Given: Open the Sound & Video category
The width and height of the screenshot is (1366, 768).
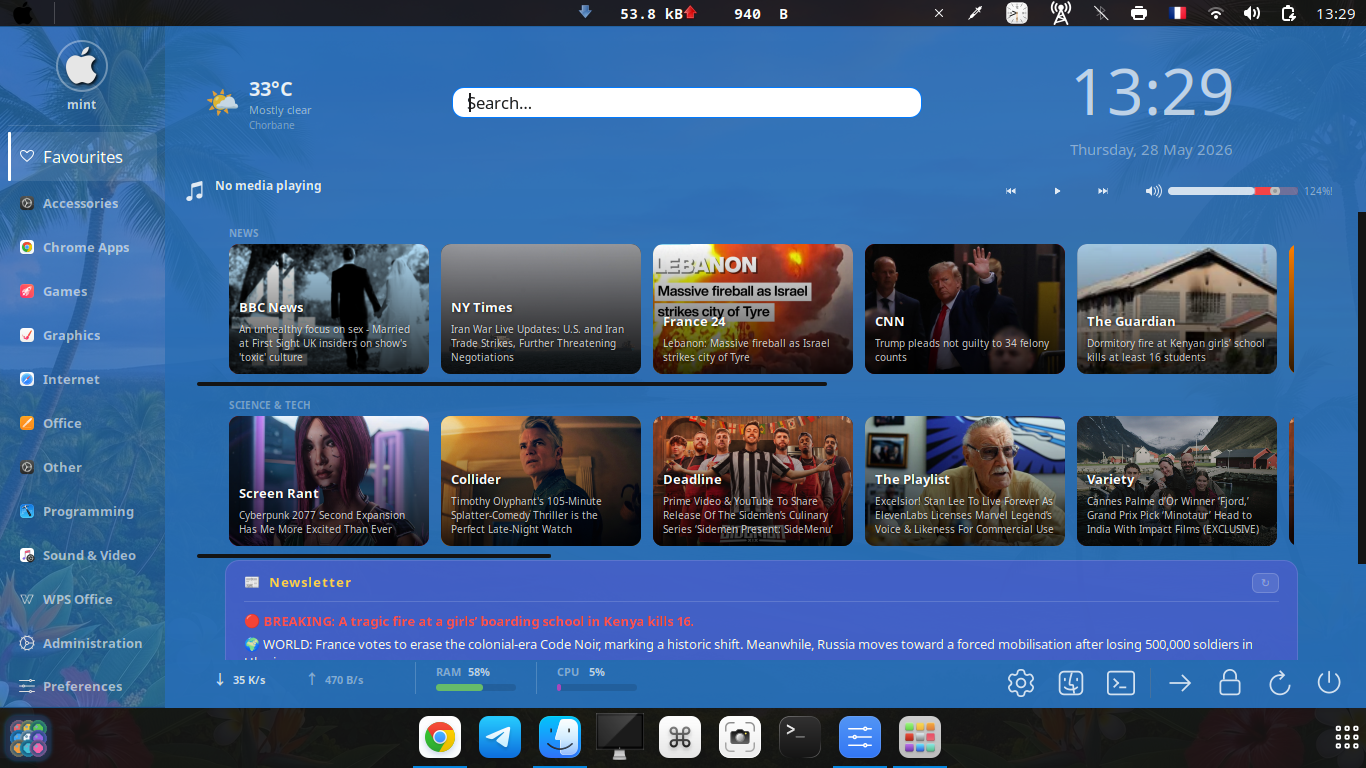Looking at the screenshot, I should tap(83, 555).
